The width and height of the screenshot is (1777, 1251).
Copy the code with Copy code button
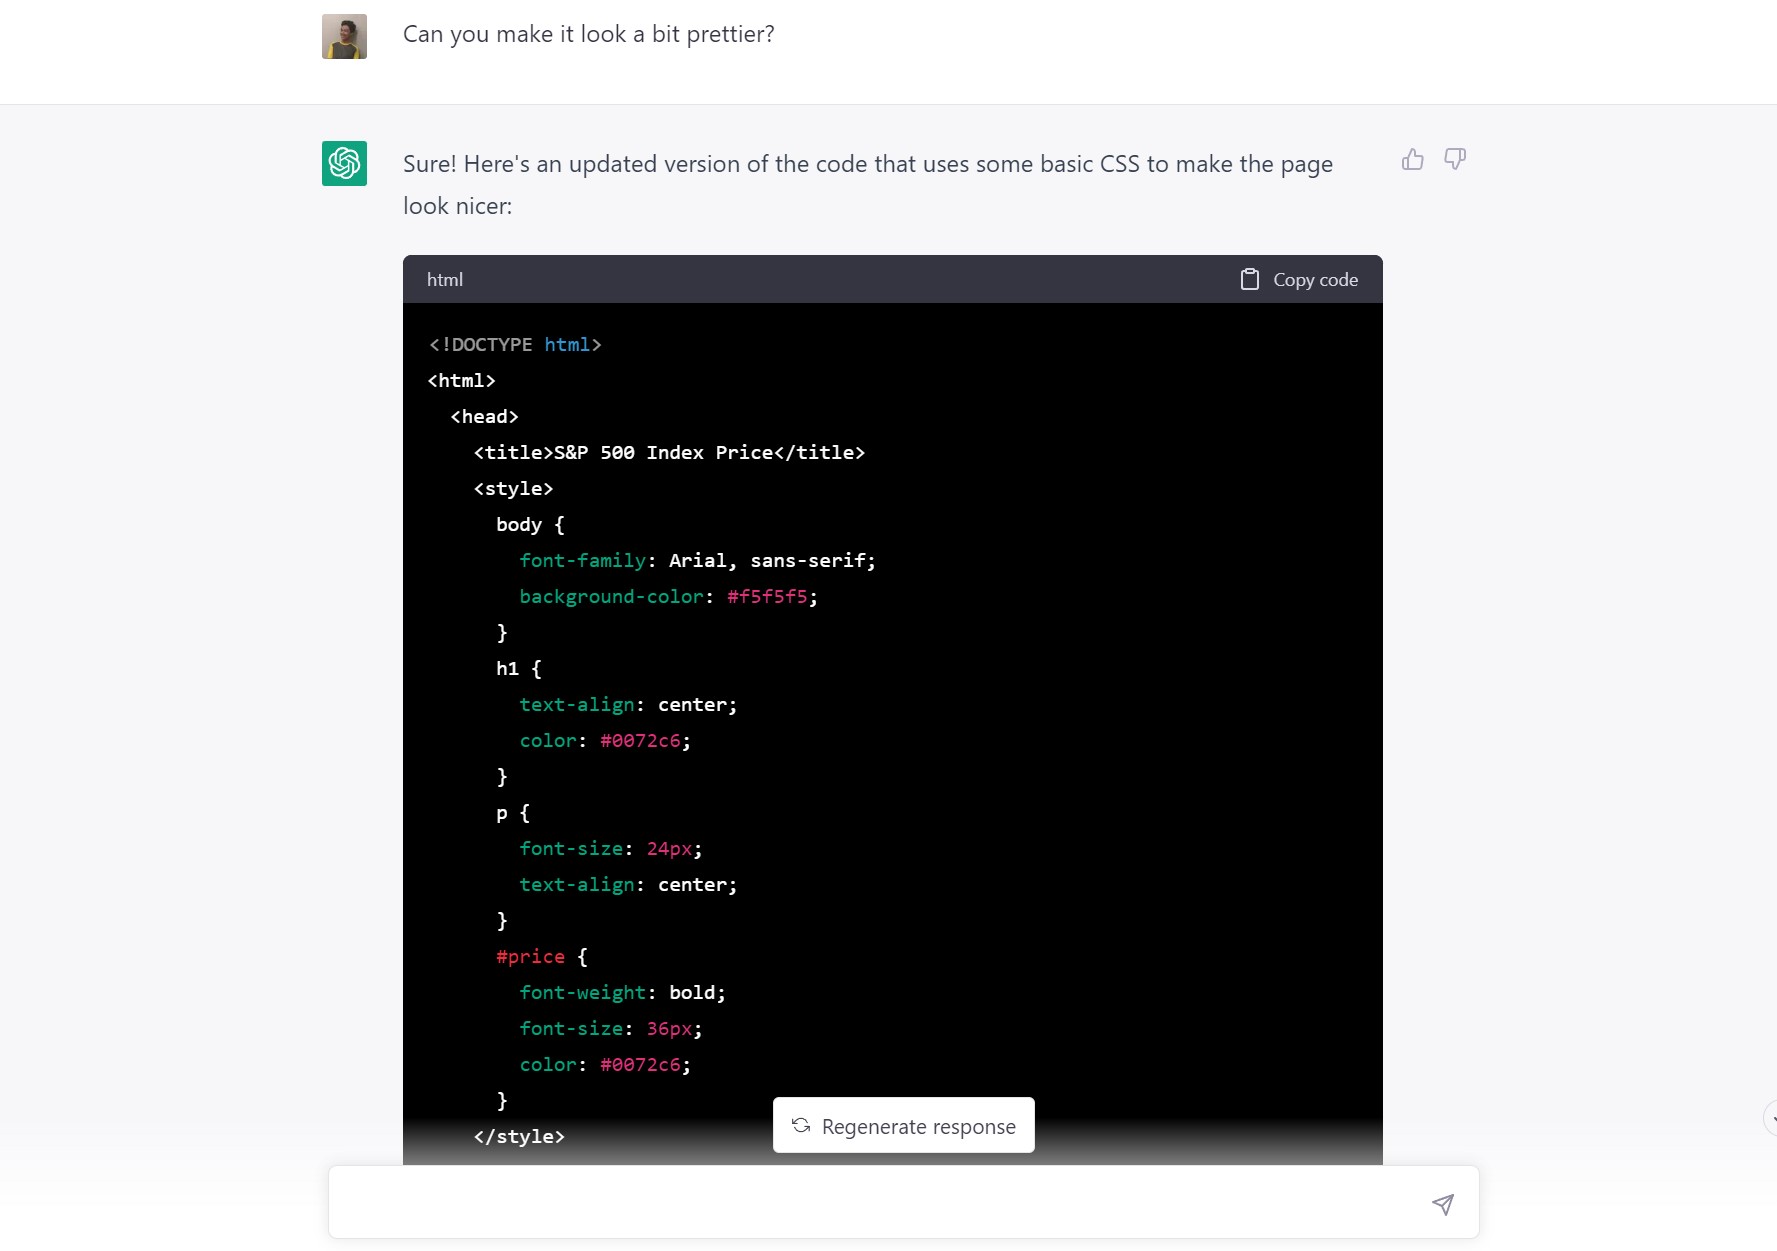point(1299,279)
